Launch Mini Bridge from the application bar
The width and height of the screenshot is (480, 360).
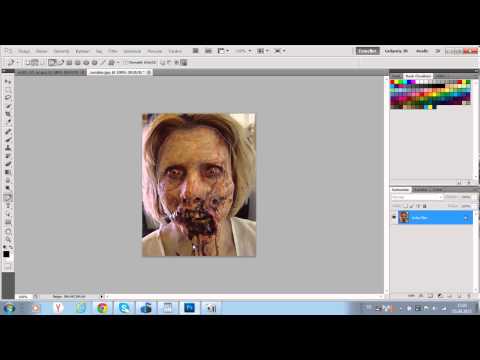pos(208,51)
